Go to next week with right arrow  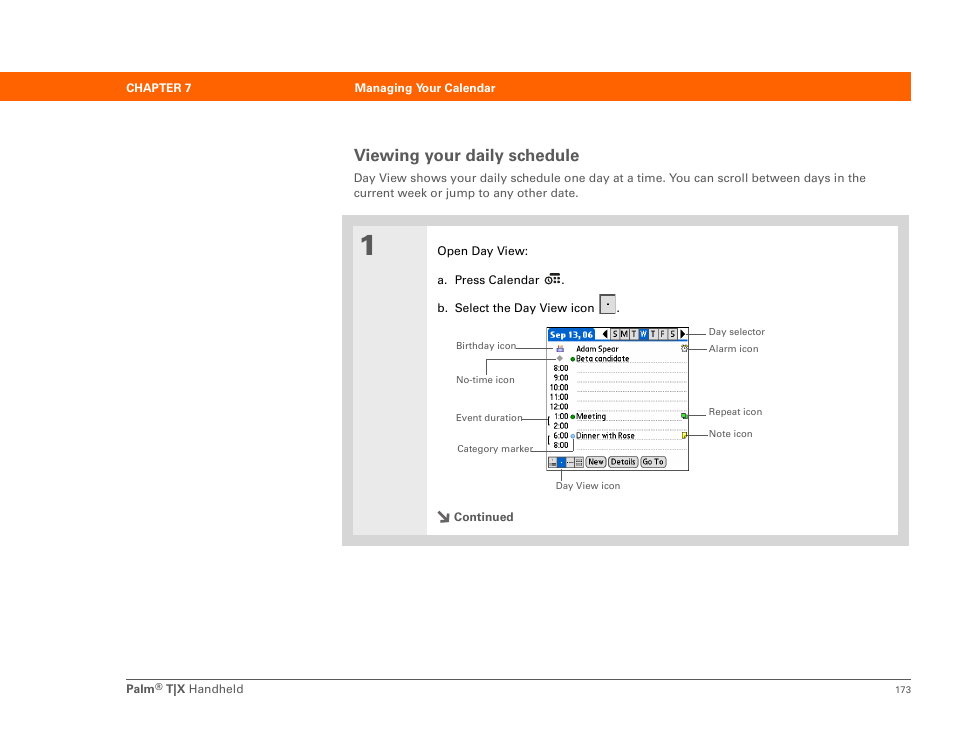click(683, 334)
